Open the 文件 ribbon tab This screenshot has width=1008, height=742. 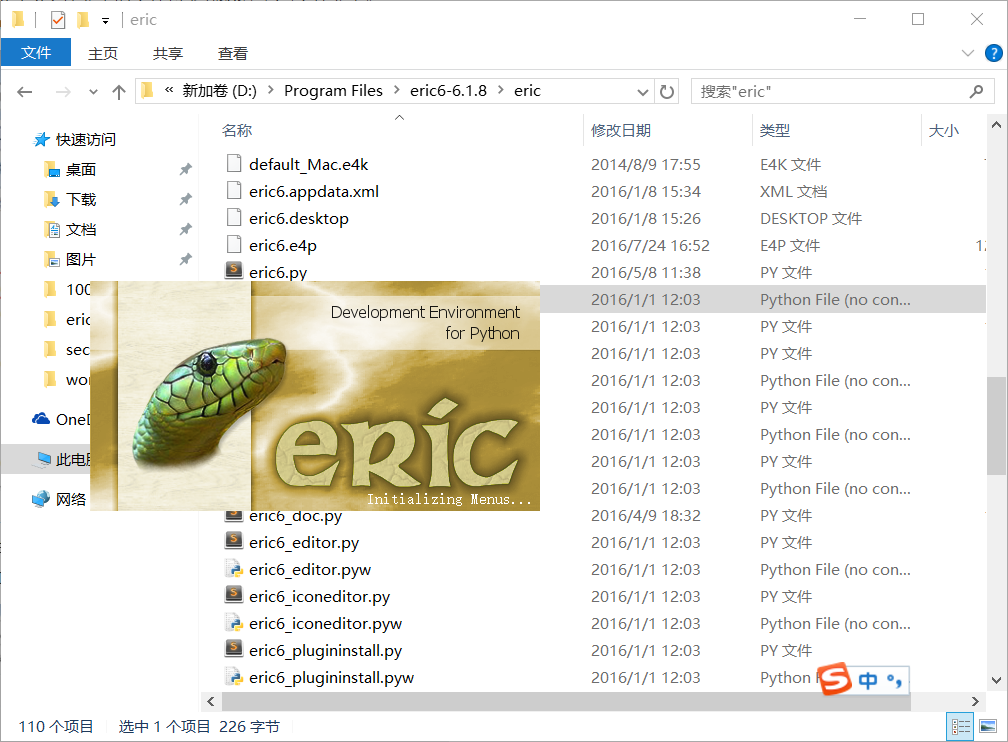click(x=36, y=53)
